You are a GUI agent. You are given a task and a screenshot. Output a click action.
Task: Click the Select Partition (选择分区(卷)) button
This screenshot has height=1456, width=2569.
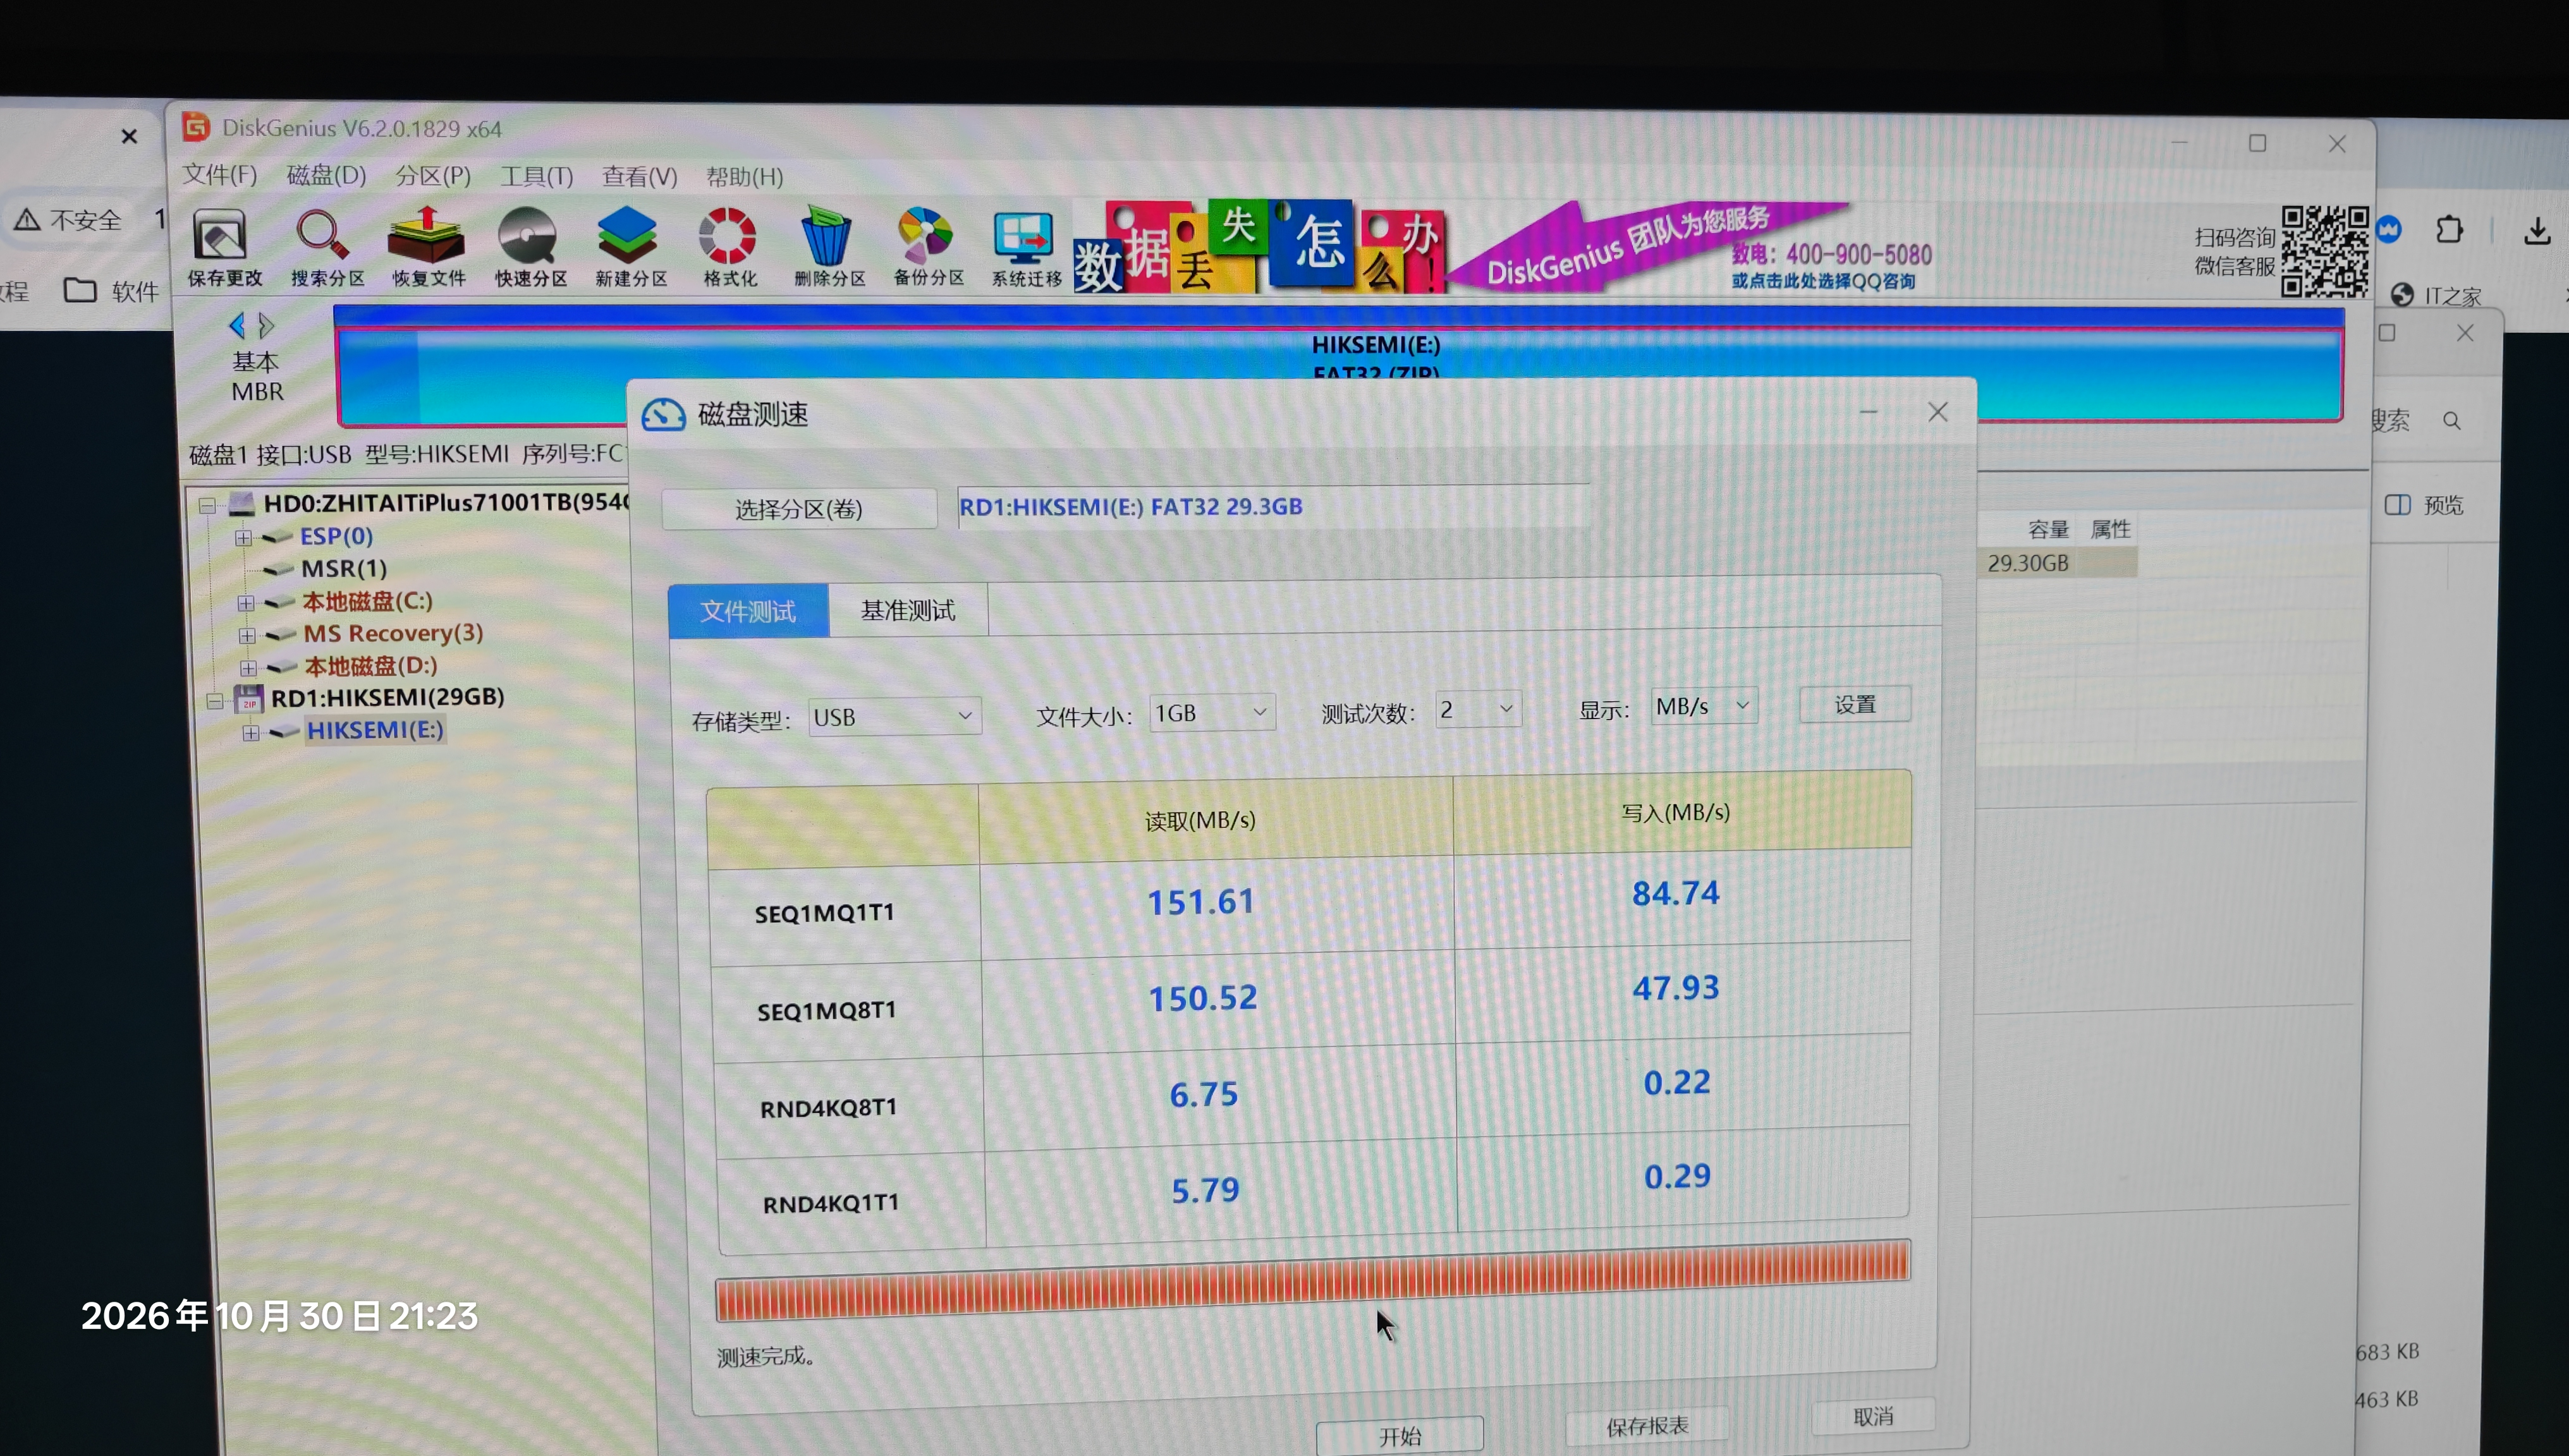coord(798,509)
